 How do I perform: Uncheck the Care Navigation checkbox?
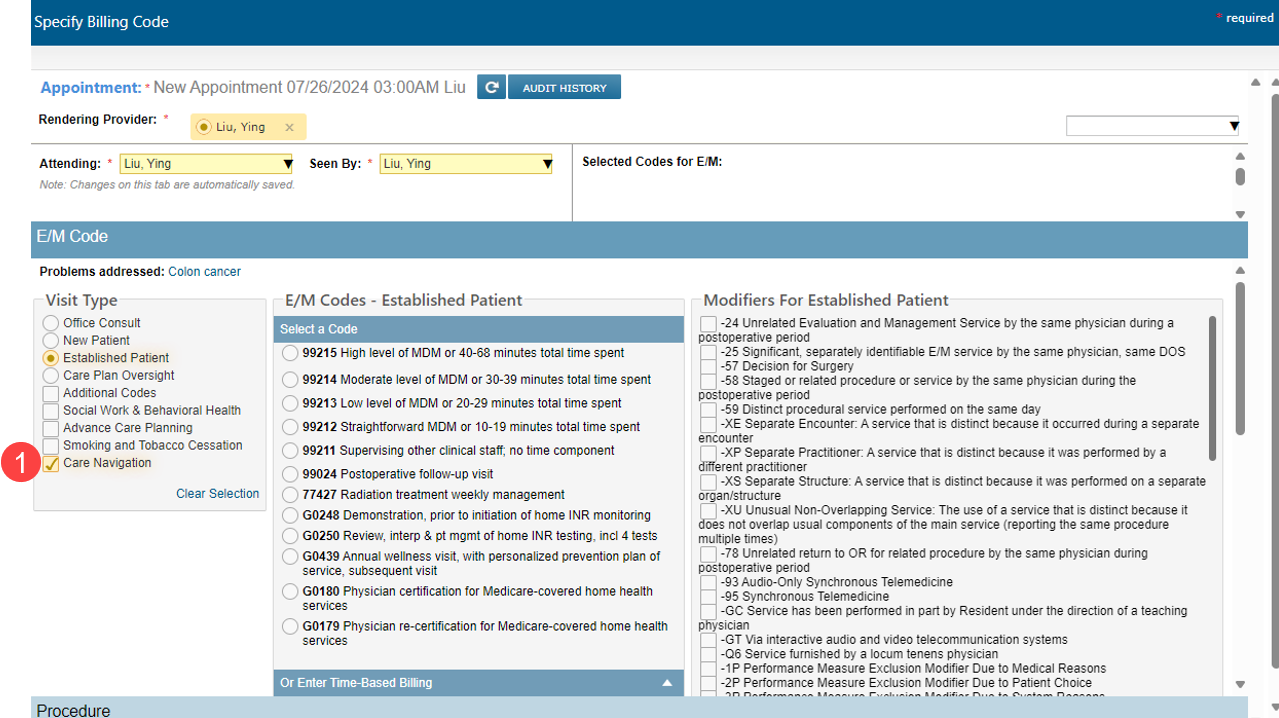coord(51,464)
